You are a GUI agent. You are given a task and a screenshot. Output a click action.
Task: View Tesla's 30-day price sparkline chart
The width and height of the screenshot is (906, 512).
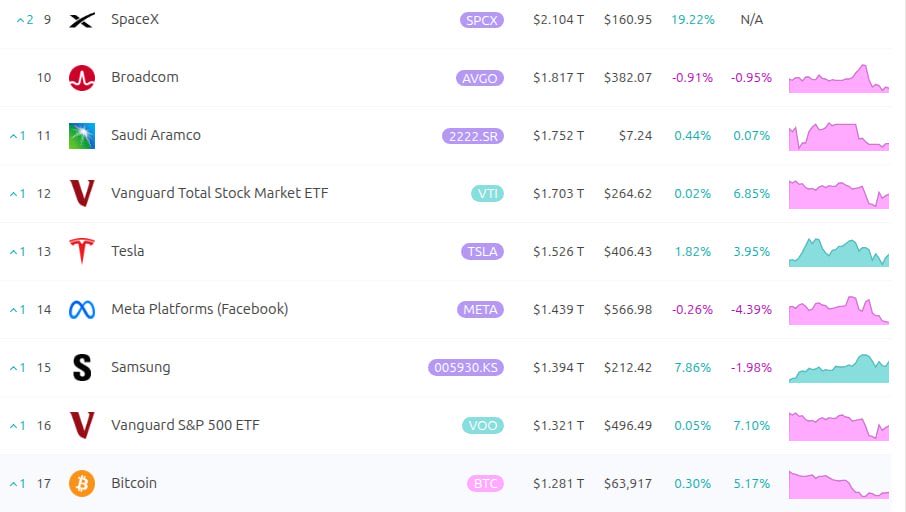[839, 252]
